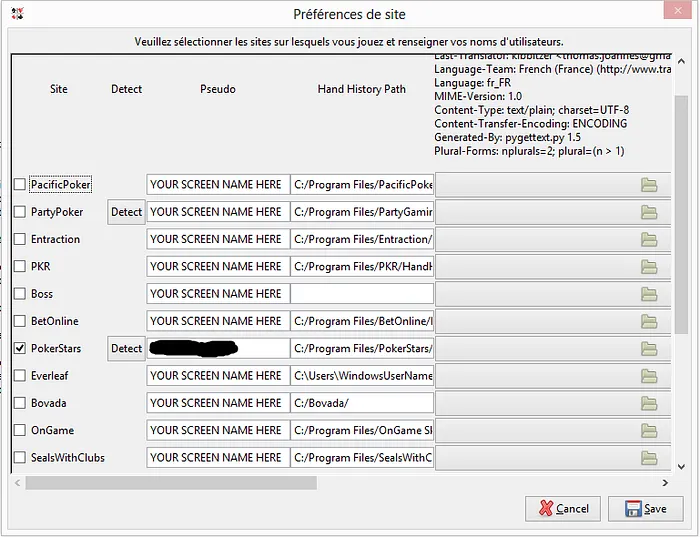
Task: Enable the SealsWithClubs site checkbox
Action: (20, 458)
